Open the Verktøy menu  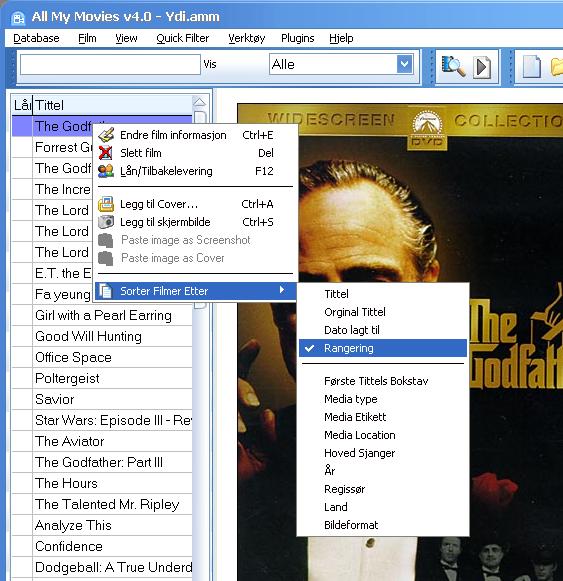(x=246, y=38)
